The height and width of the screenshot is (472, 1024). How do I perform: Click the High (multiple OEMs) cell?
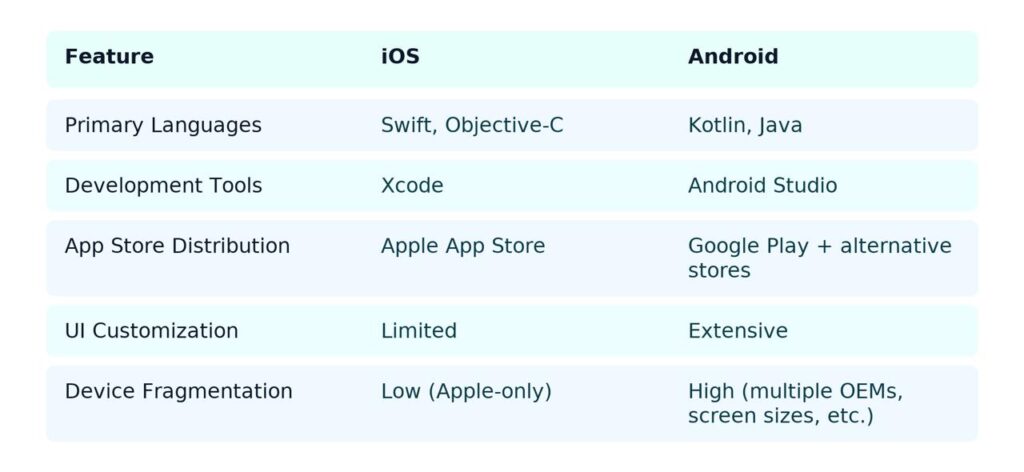pos(795,403)
